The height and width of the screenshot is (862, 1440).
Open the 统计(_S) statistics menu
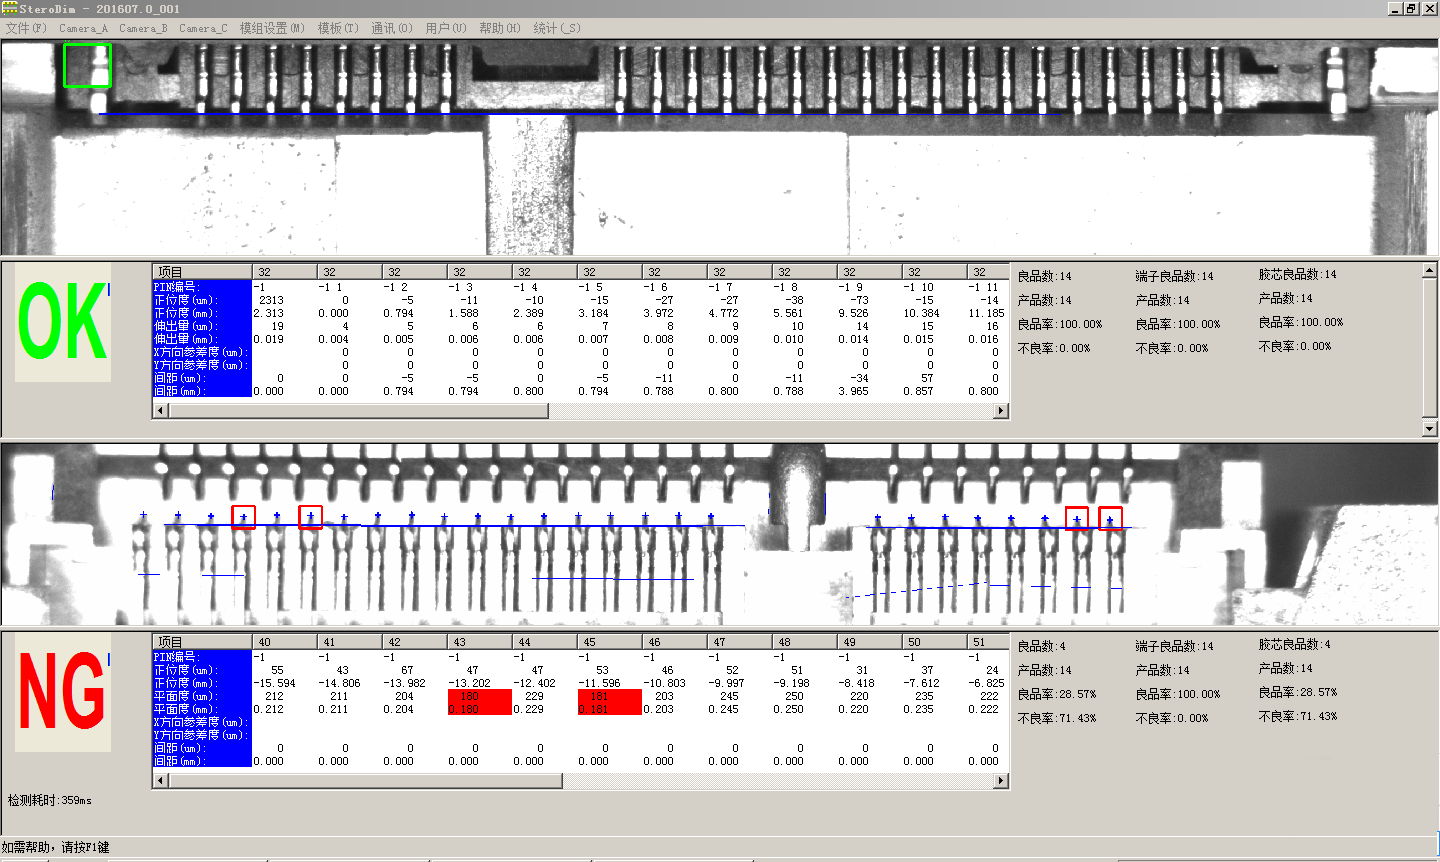point(557,28)
